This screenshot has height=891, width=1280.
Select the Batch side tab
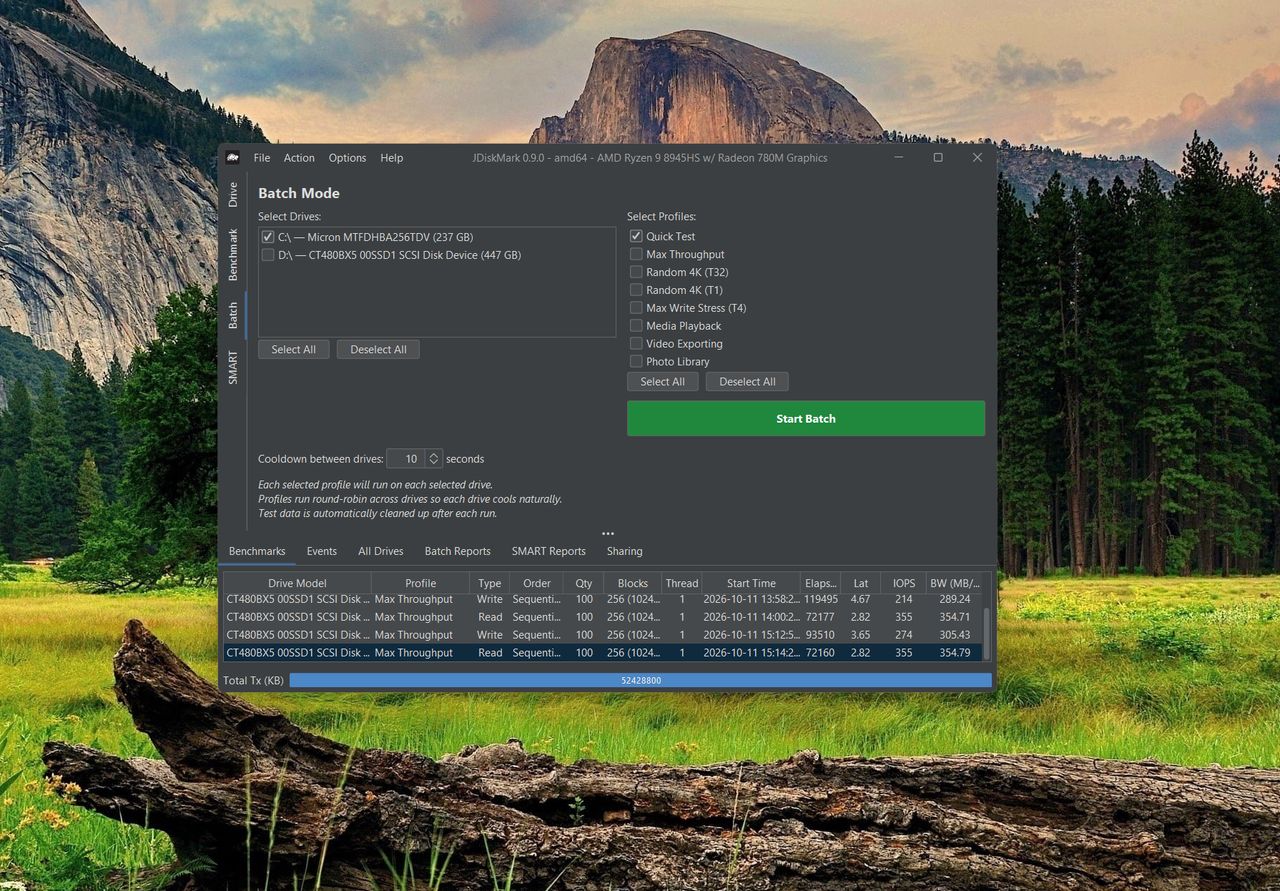[233, 315]
